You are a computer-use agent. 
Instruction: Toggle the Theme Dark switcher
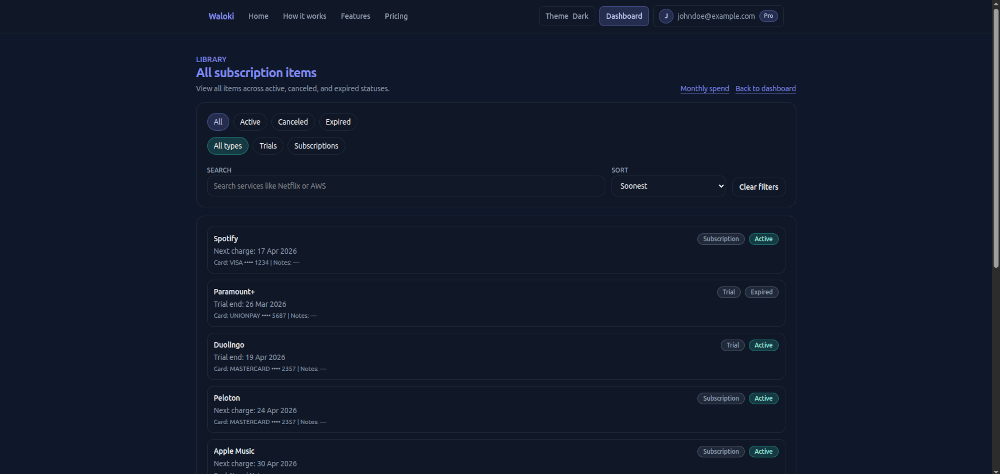coord(567,16)
